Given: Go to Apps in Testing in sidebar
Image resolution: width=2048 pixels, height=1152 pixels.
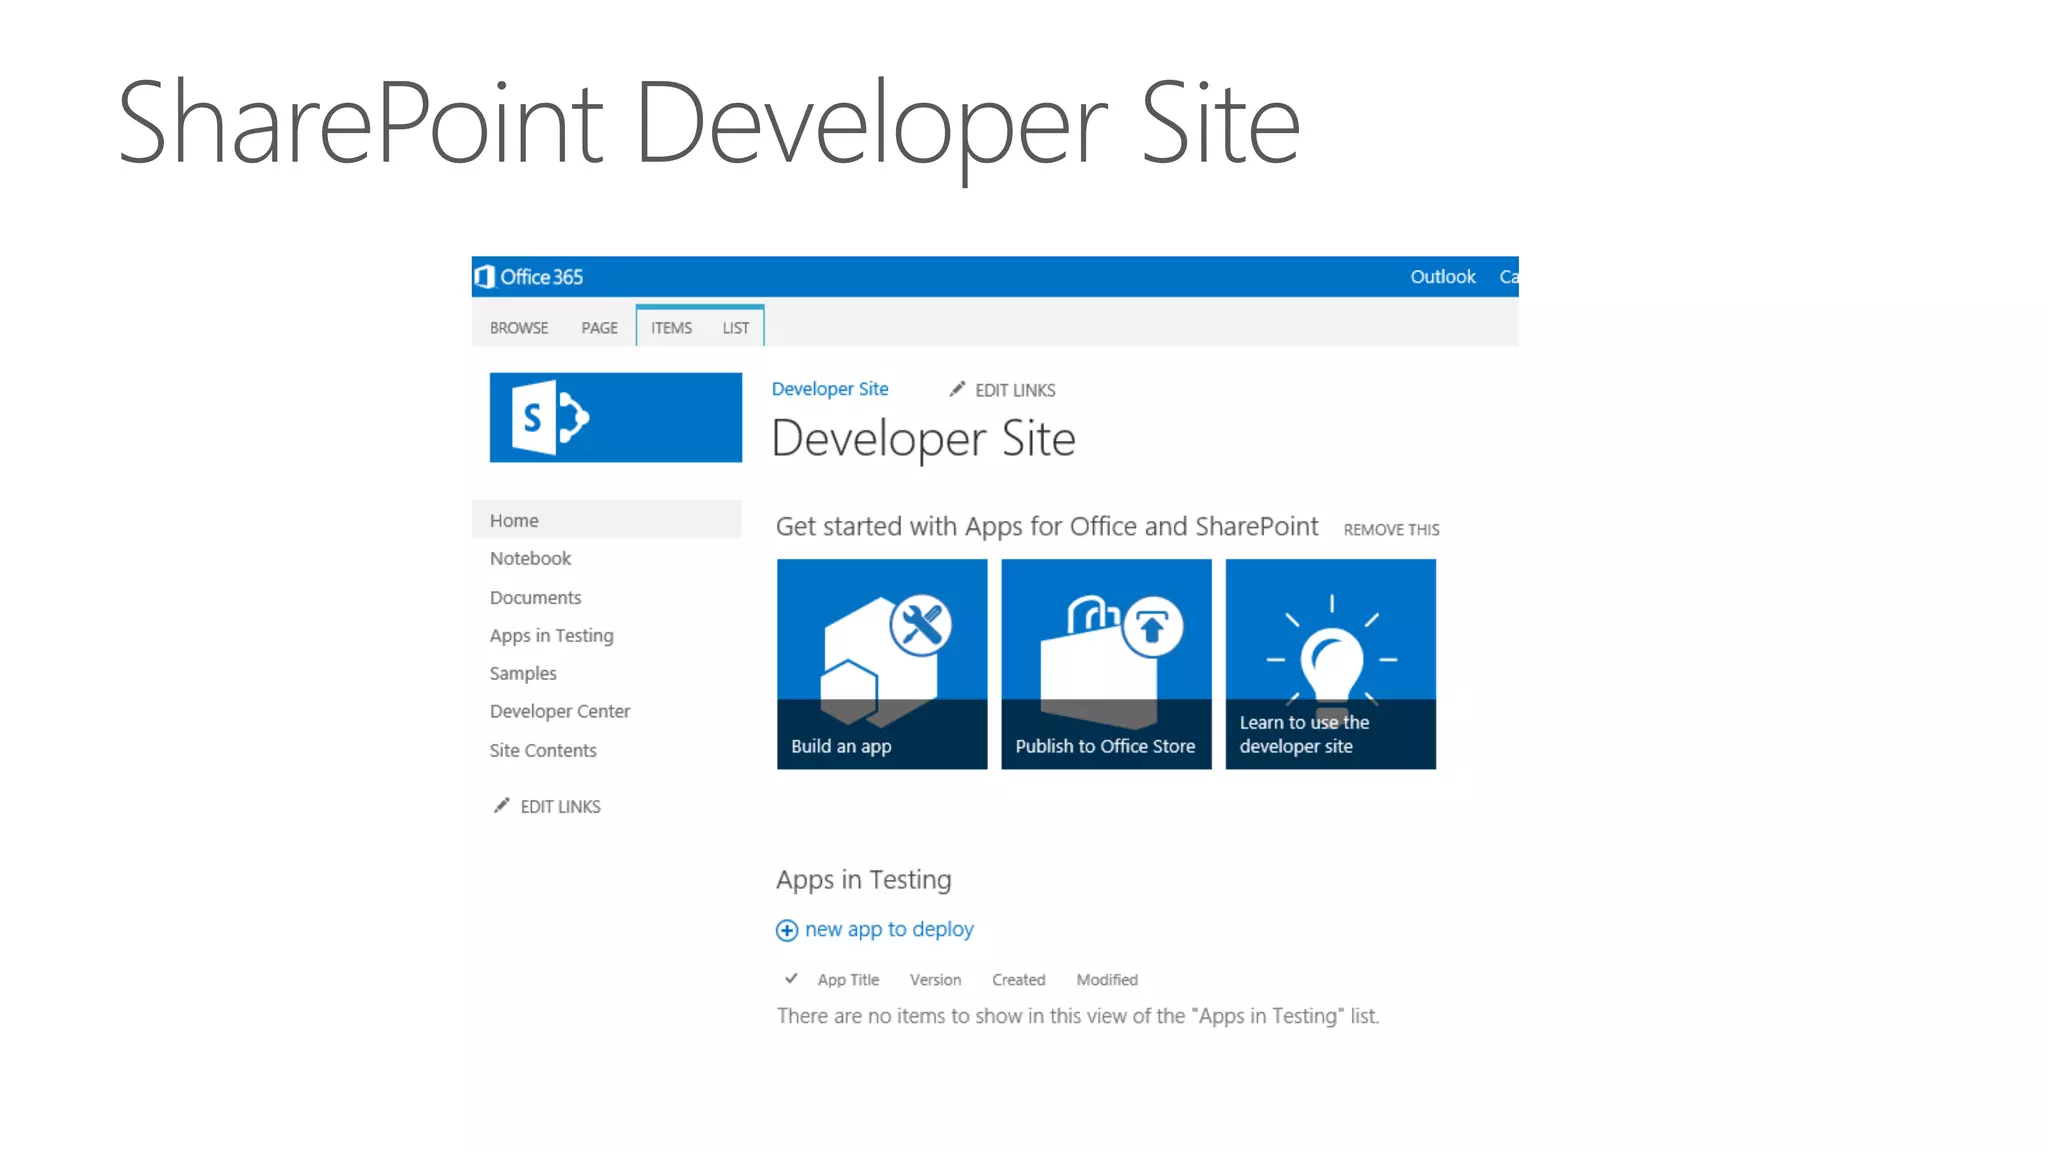Looking at the screenshot, I should 551,636.
